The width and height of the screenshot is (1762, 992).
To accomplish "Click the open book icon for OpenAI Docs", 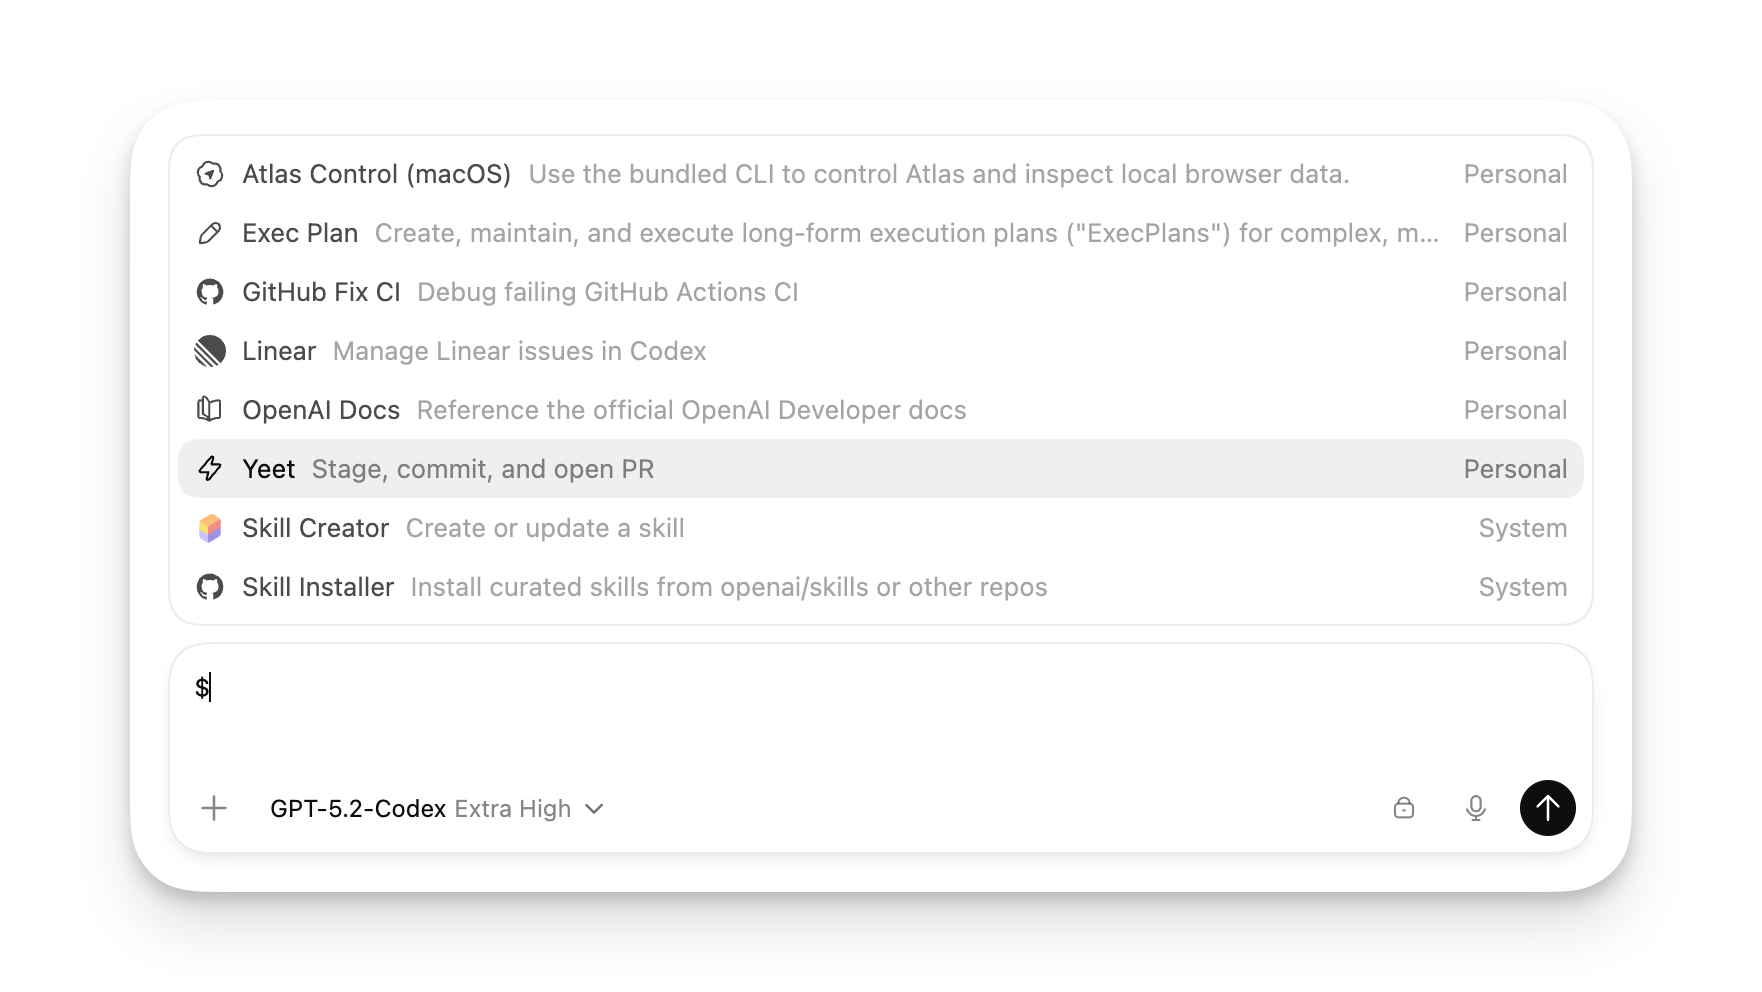I will (x=211, y=409).
